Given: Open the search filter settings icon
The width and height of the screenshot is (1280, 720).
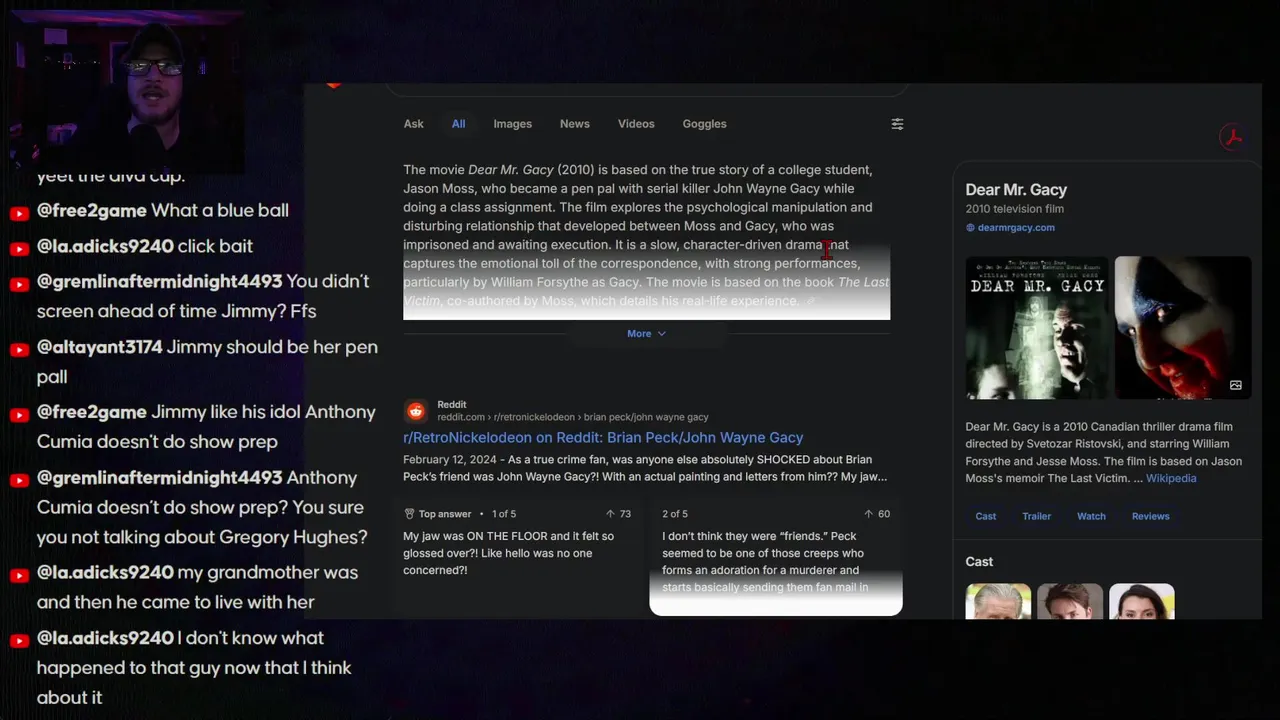Looking at the screenshot, I should click(897, 124).
